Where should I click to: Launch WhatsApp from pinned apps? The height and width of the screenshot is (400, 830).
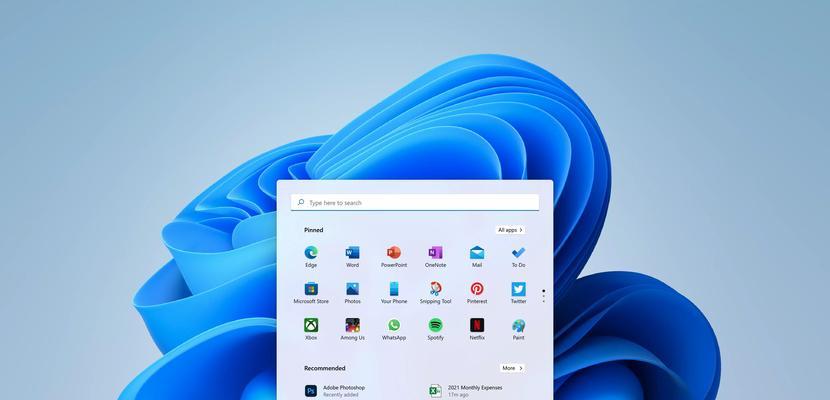click(394, 329)
